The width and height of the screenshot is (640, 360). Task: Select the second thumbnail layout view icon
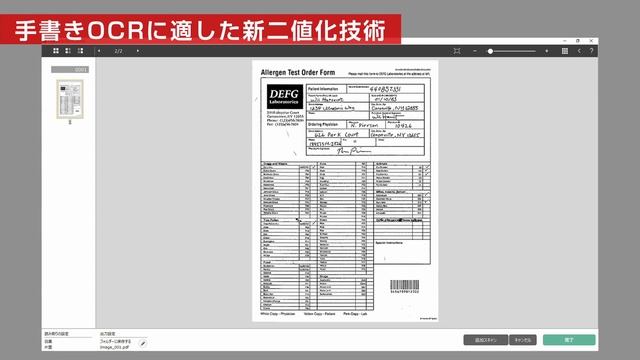pos(68,51)
